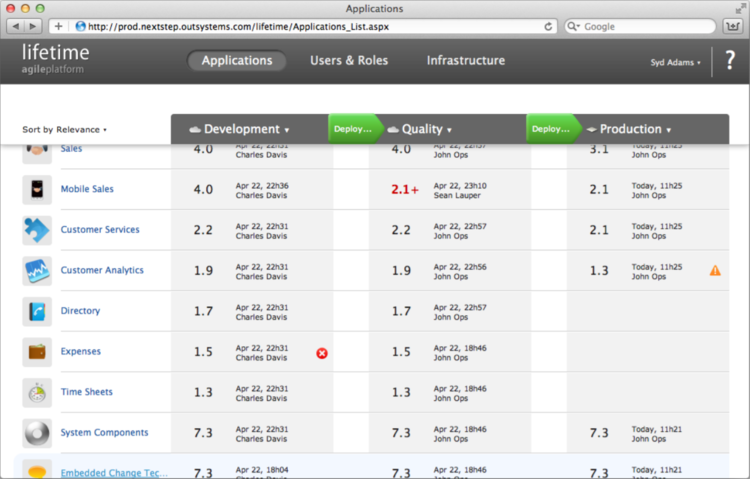This screenshot has width=750, height=479.
Task: Click the System Components disc icon
Action: (x=37, y=434)
